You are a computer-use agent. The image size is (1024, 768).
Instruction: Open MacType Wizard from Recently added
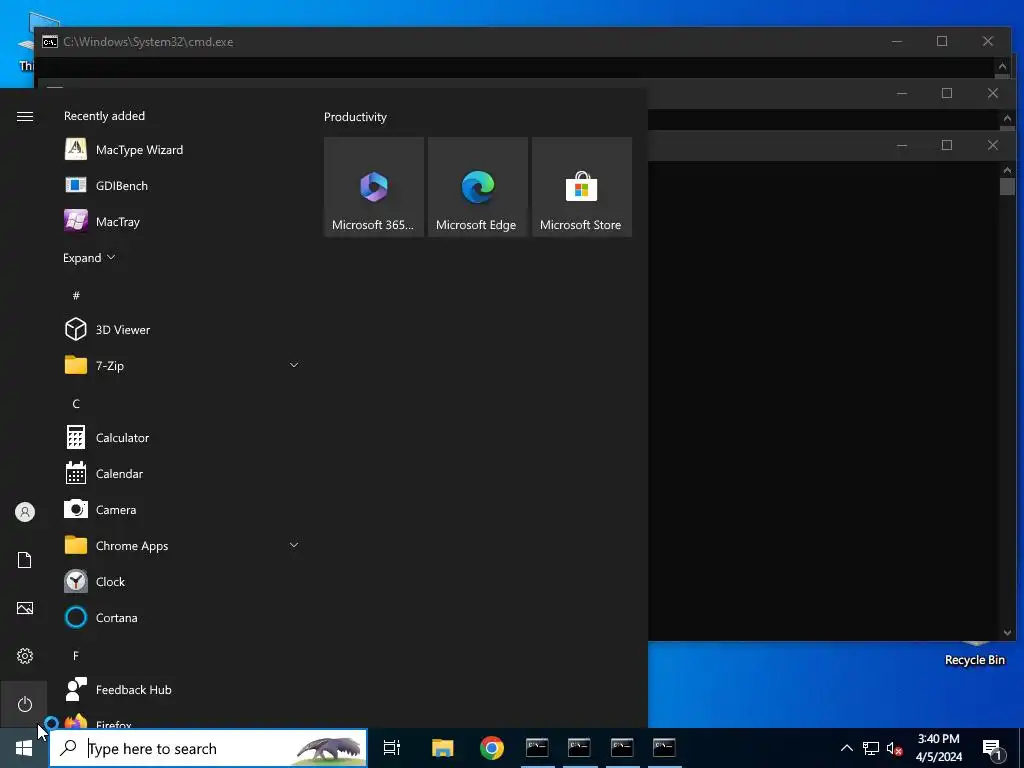[x=182, y=150]
